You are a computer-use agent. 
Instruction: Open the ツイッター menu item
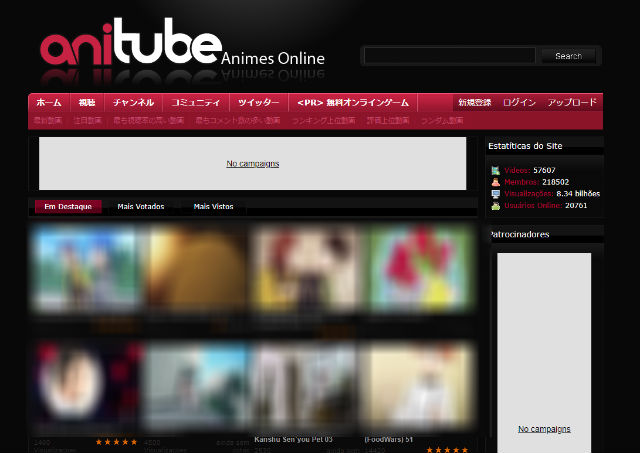(x=259, y=102)
